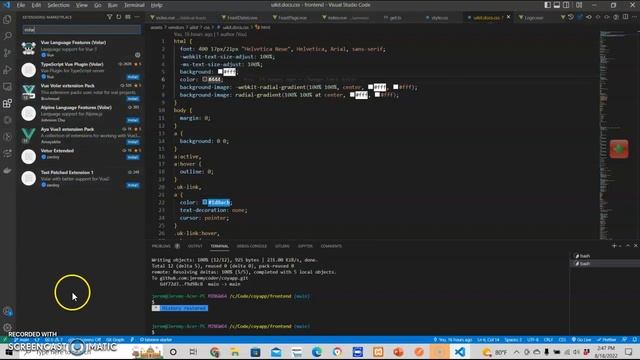
Task: Click Go Live in status bar
Action: [x=581, y=340]
